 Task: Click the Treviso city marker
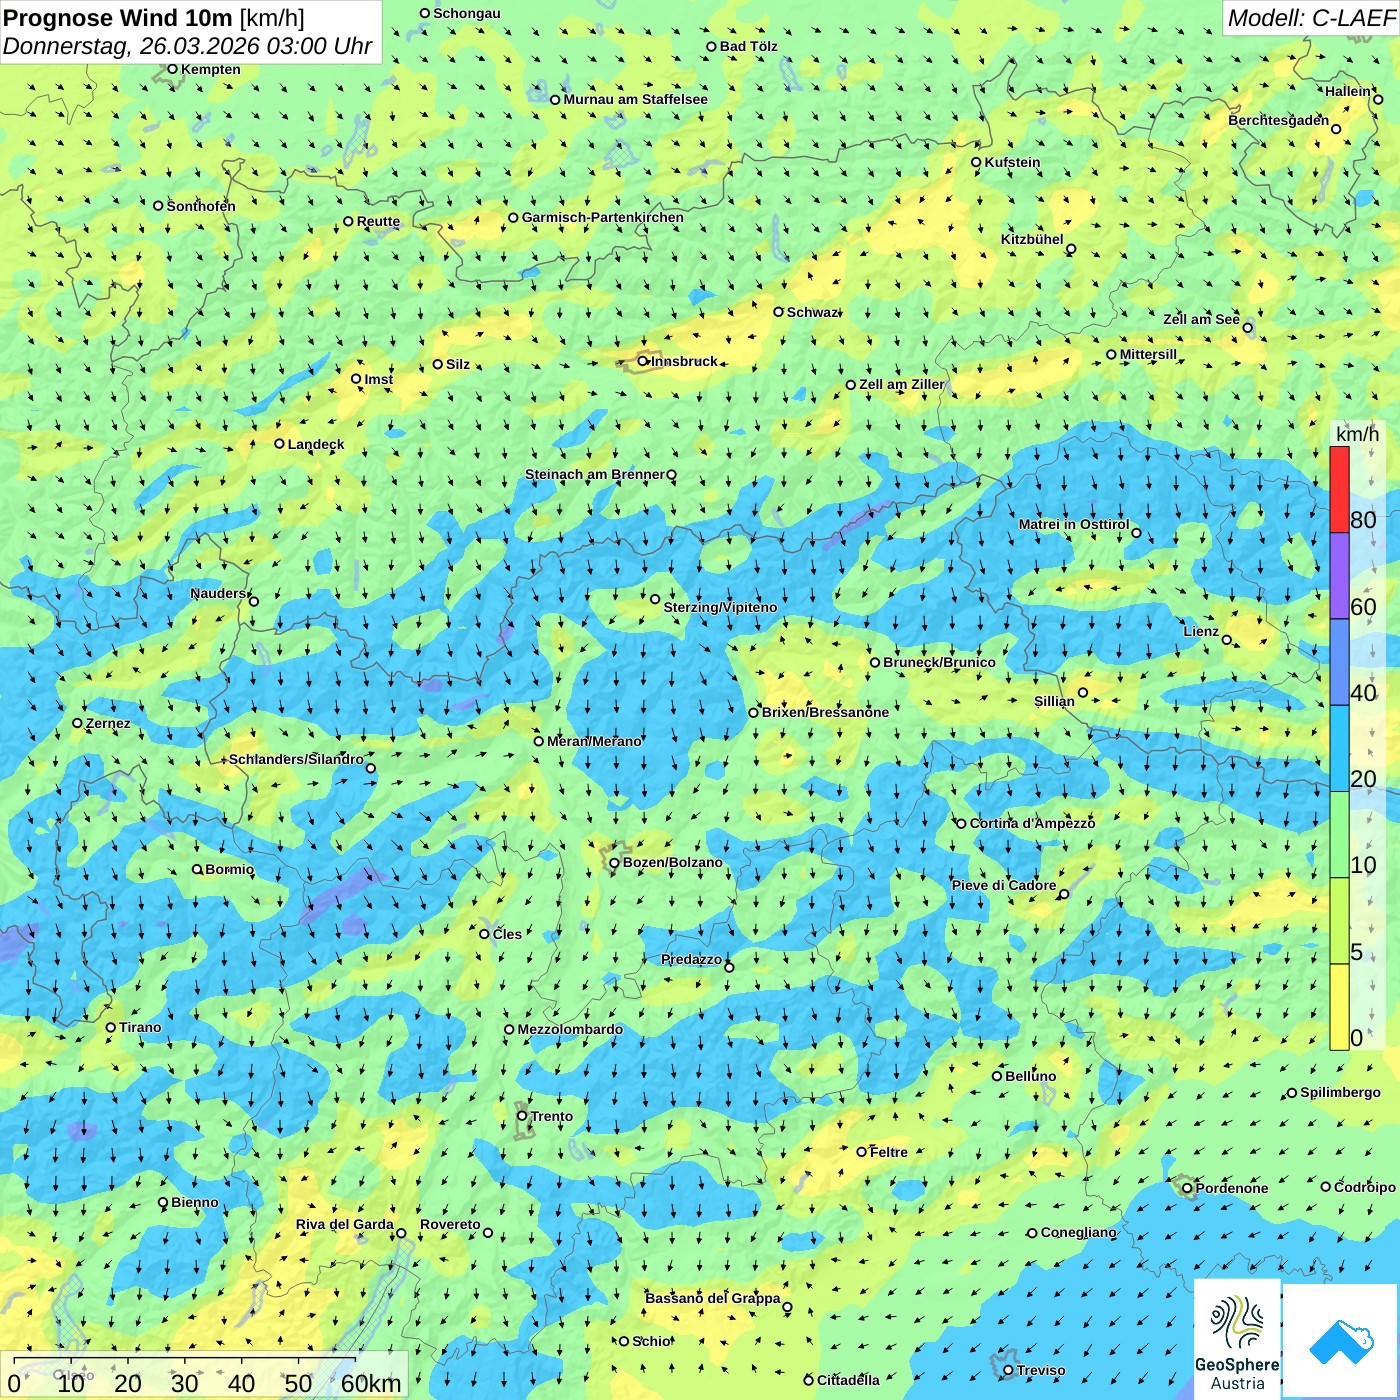pos(1008,1370)
